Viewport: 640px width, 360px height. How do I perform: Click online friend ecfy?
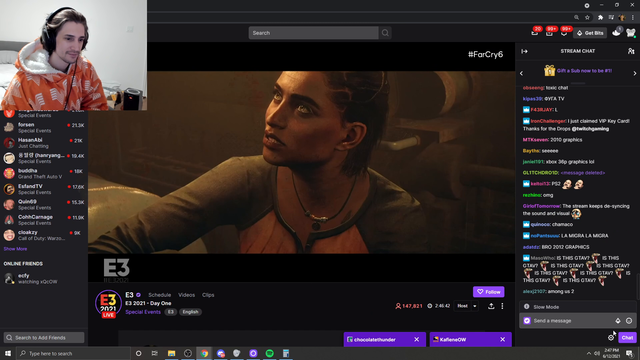[x=44, y=278]
